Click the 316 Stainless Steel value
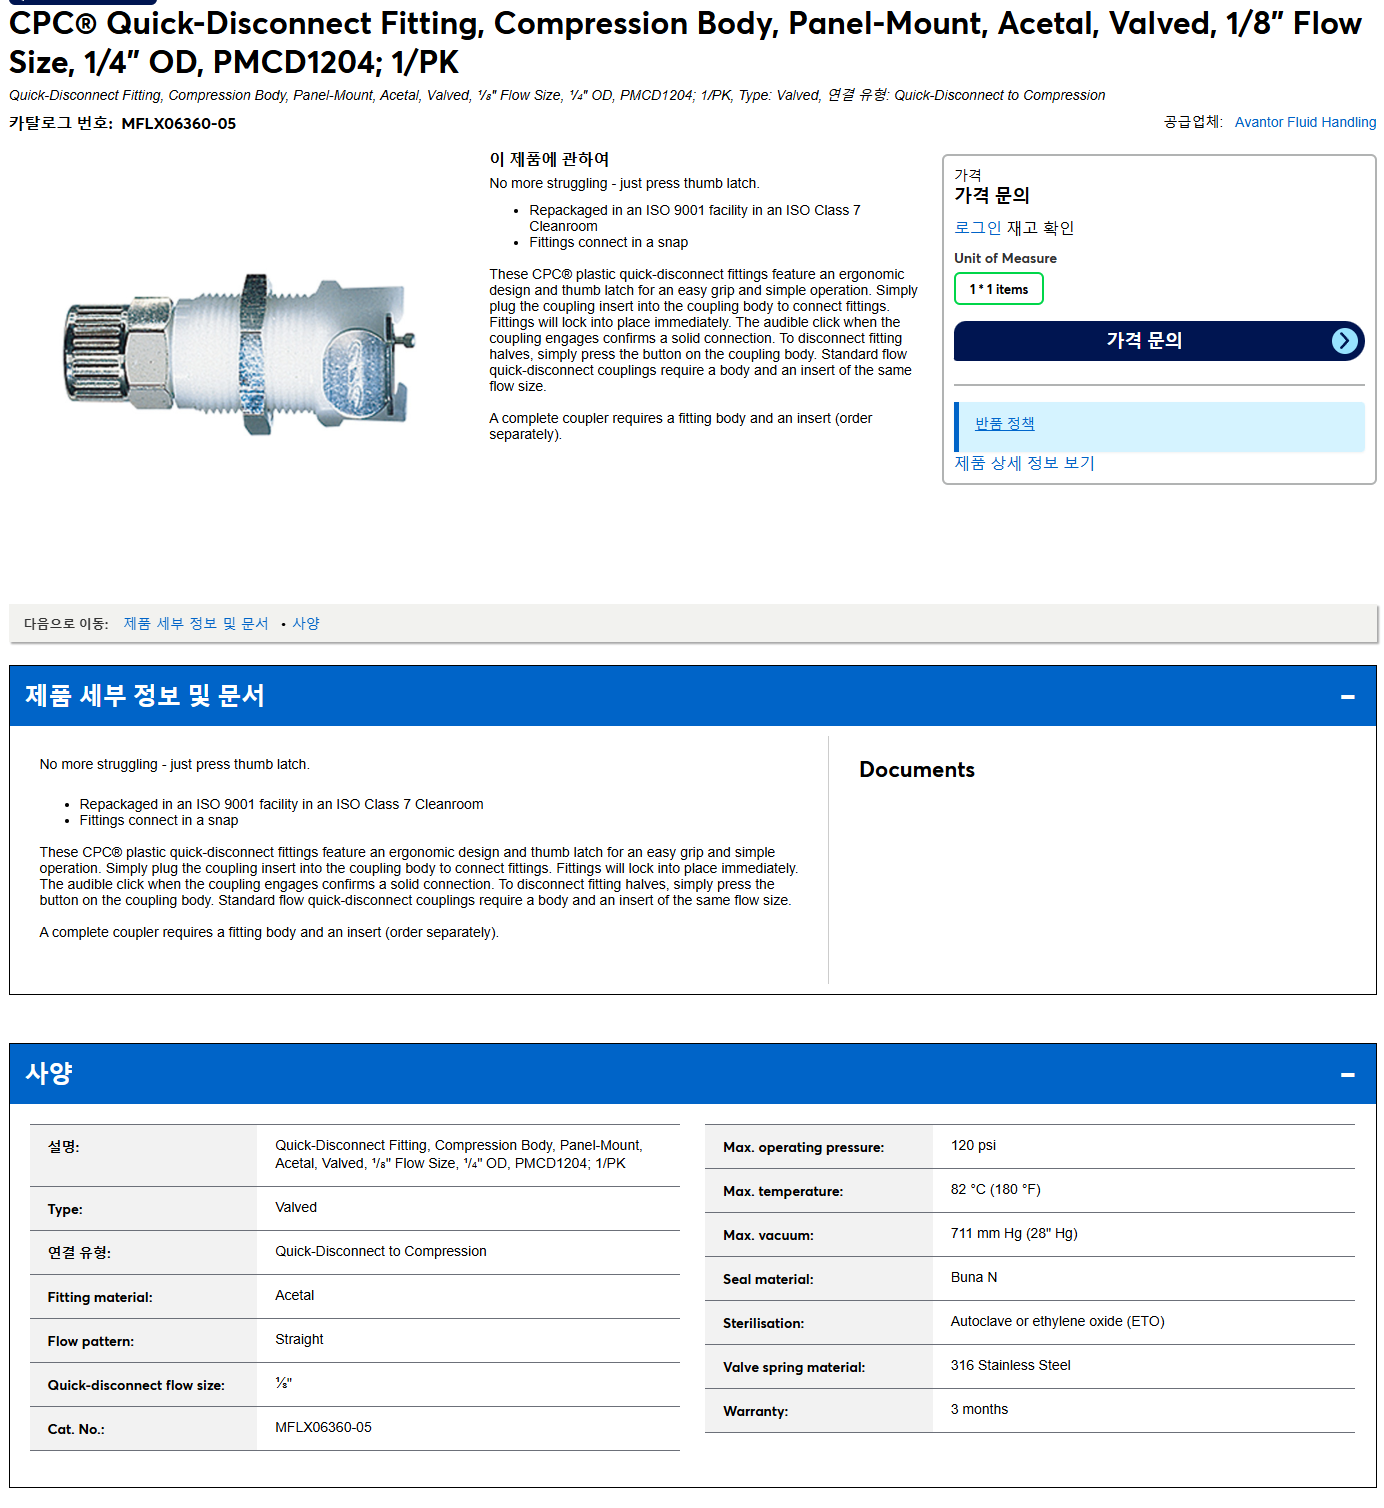This screenshot has width=1384, height=1508. coord(1010,1366)
